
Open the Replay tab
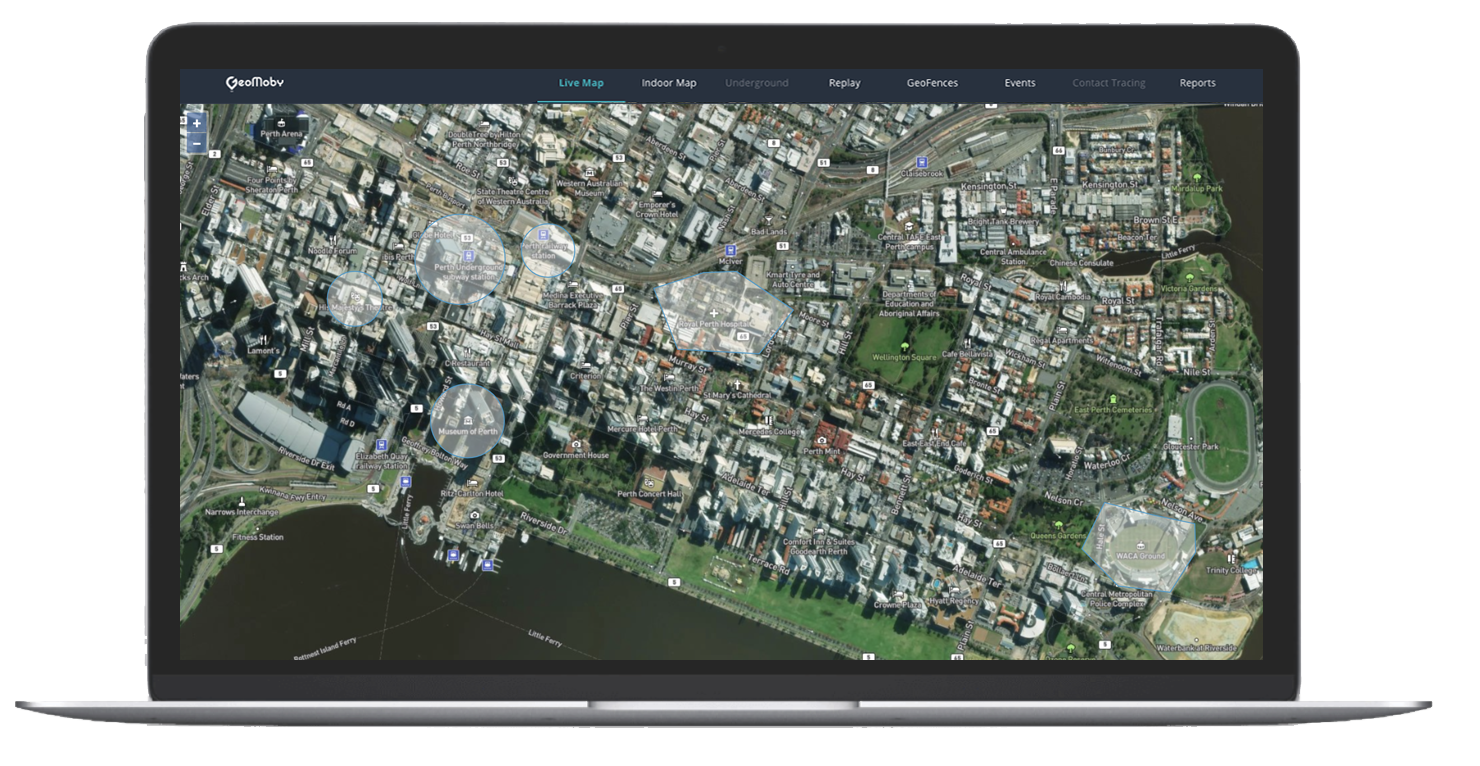pyautogui.click(x=844, y=83)
